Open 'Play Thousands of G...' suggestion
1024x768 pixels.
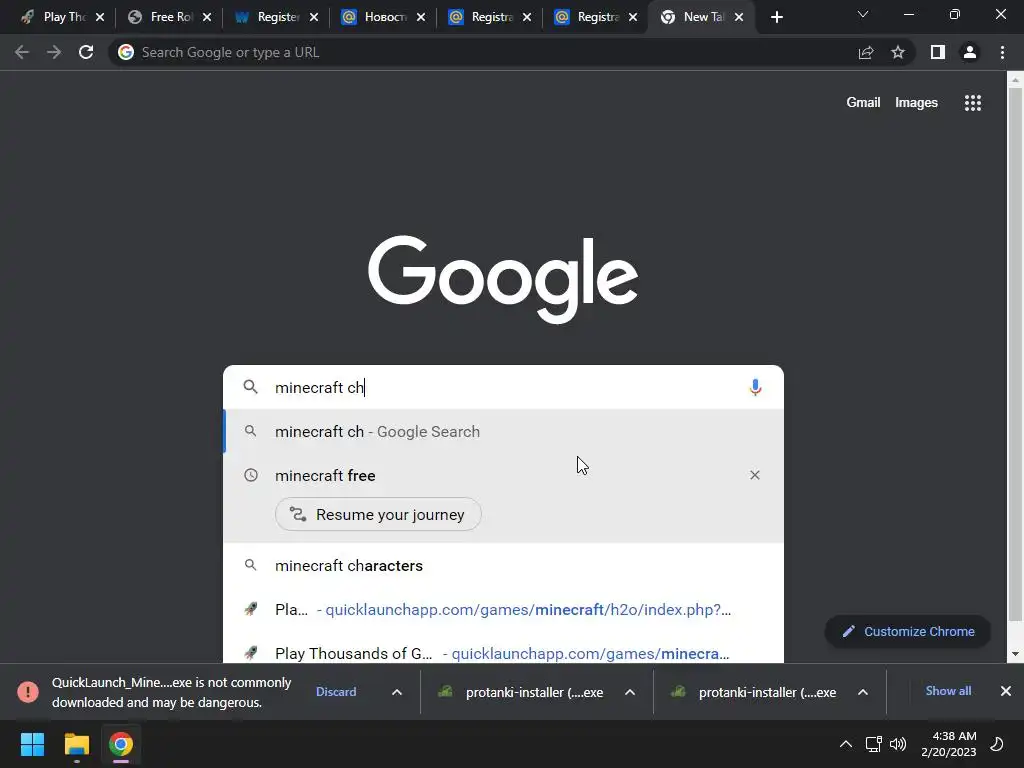pyautogui.click(x=503, y=653)
